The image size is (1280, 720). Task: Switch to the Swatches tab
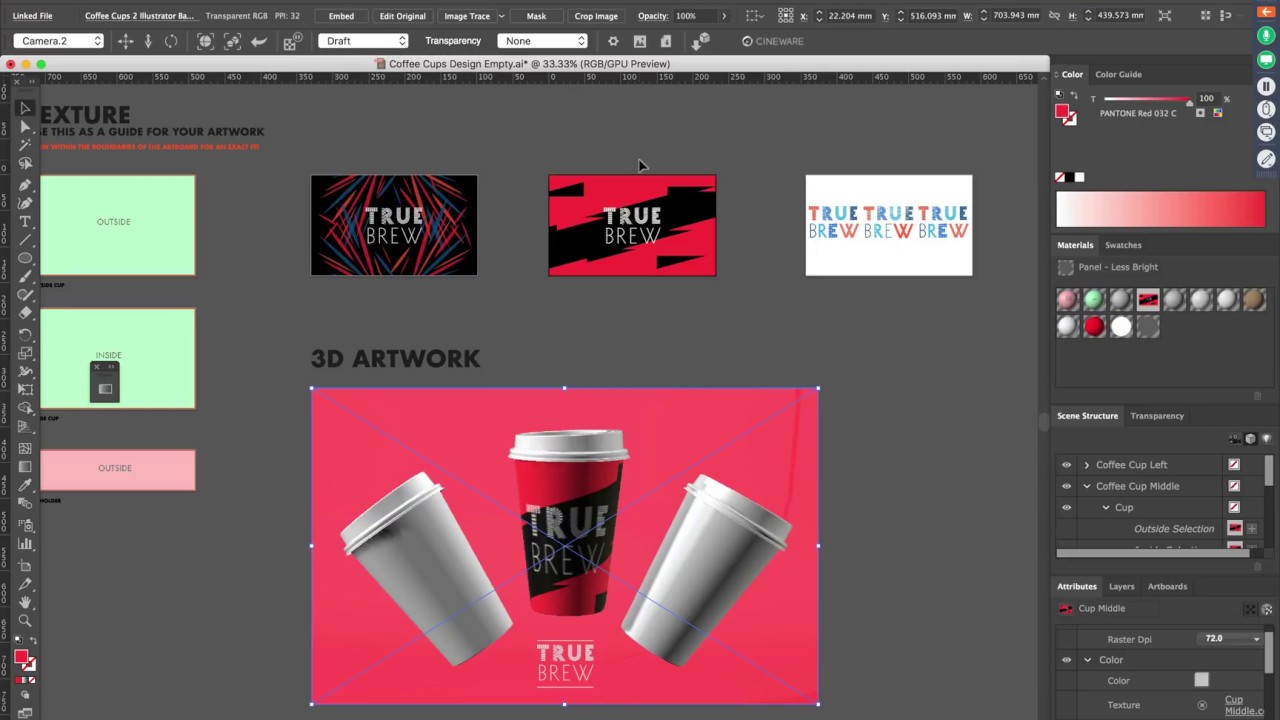[x=1123, y=245]
